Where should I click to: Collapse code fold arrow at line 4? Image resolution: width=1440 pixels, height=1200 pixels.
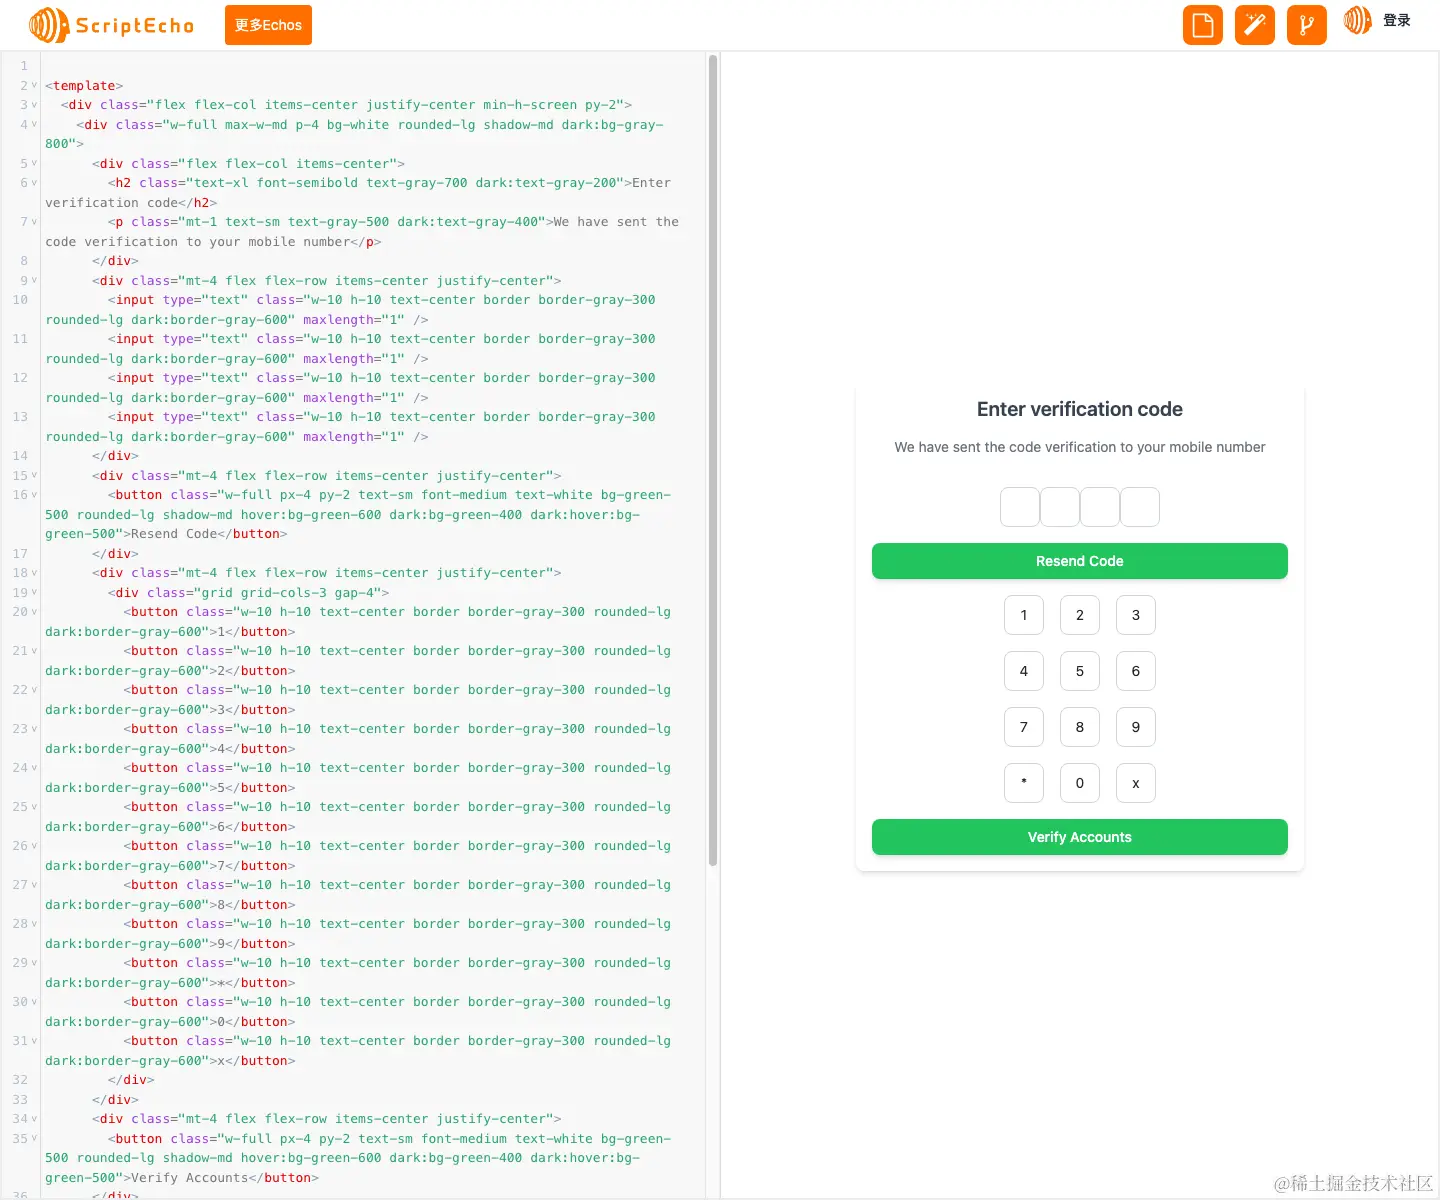pos(34,125)
